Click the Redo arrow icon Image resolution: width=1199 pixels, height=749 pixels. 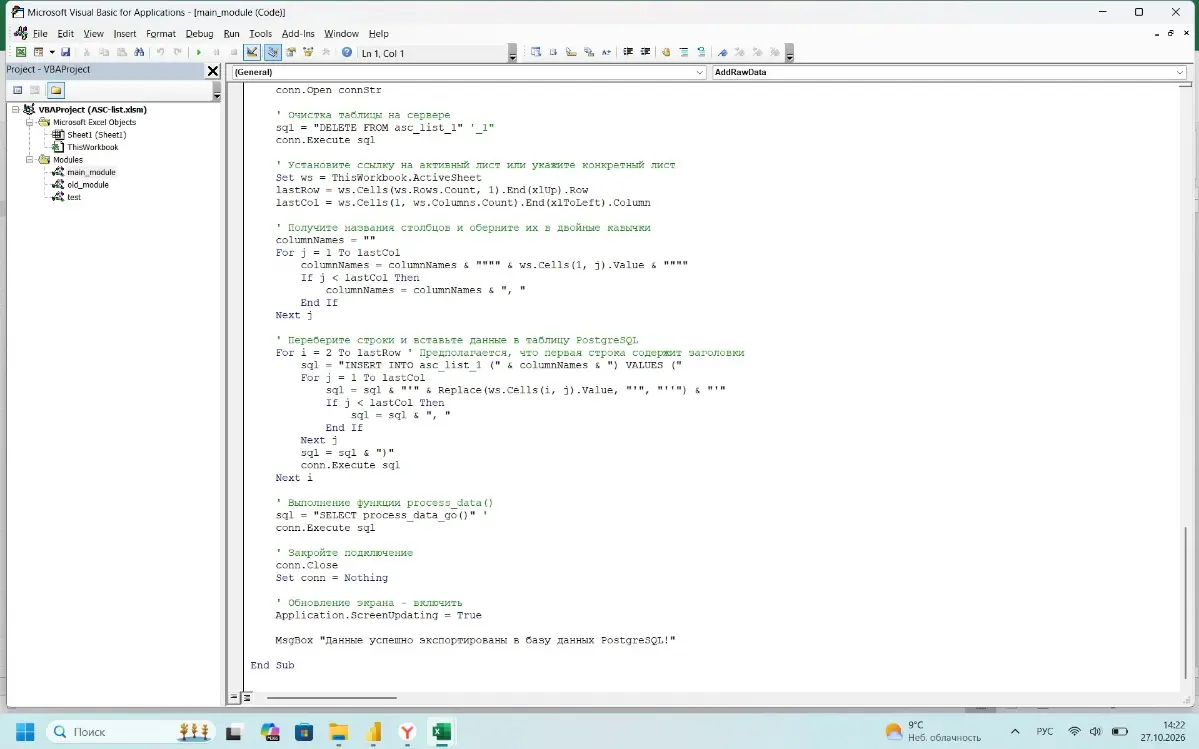[177, 52]
